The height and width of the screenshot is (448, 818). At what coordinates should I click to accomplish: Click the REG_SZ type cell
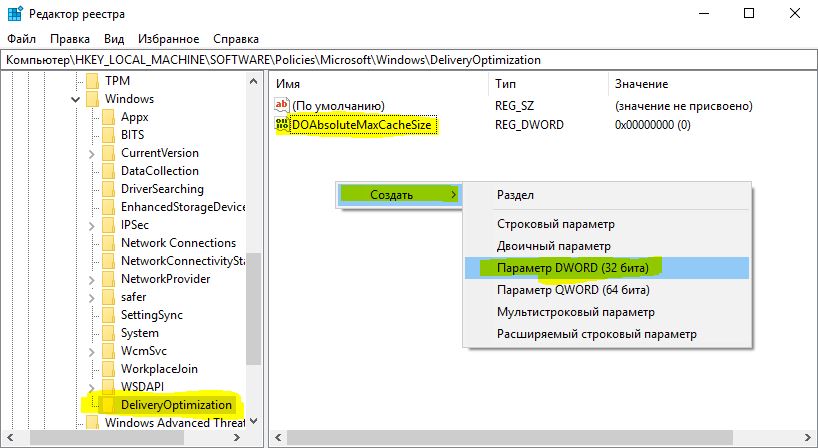[x=514, y=106]
